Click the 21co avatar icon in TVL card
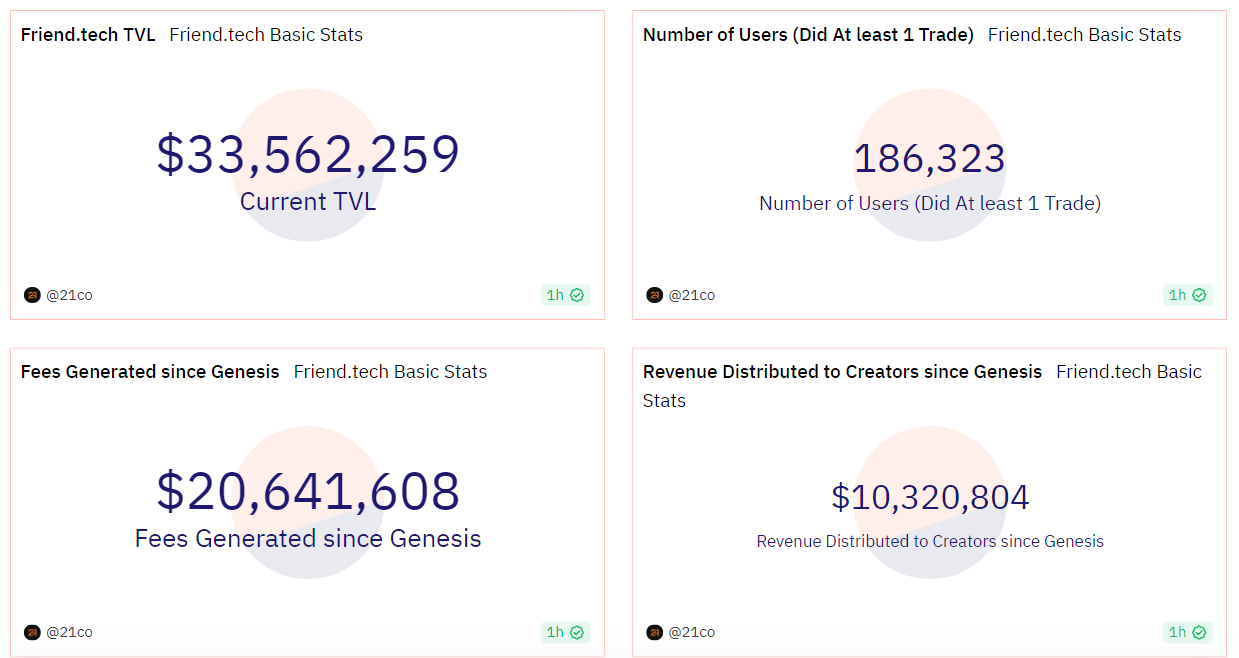1239x658 pixels. click(x=32, y=295)
